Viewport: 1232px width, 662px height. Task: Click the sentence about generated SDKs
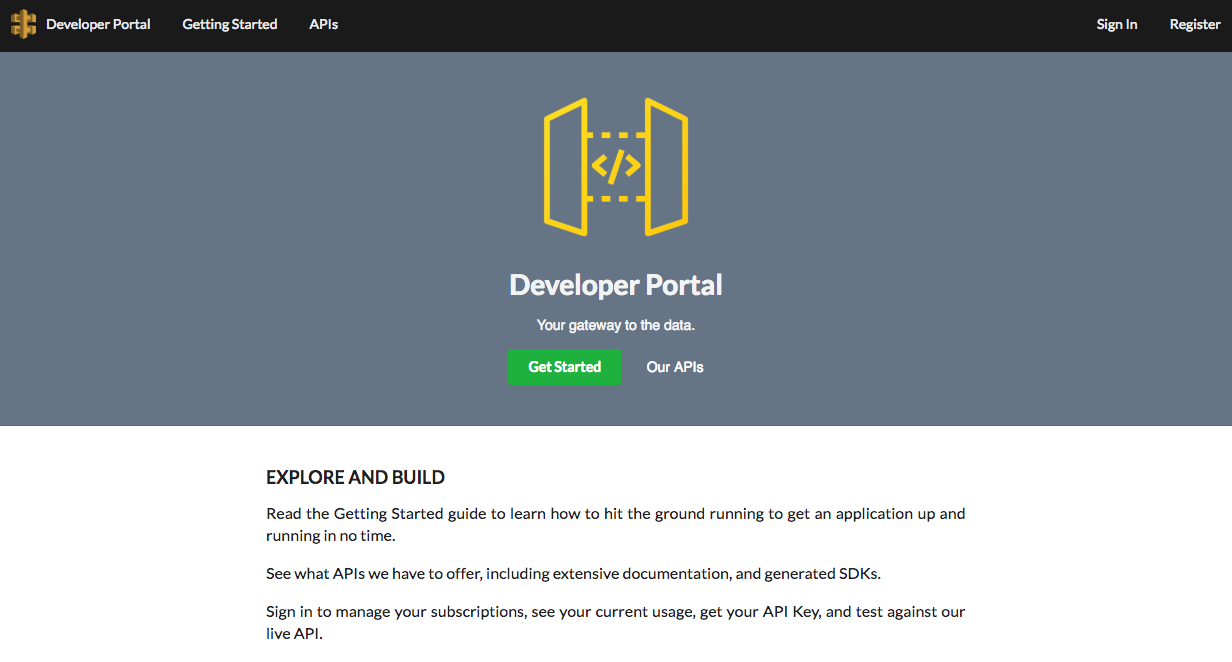tap(573, 574)
